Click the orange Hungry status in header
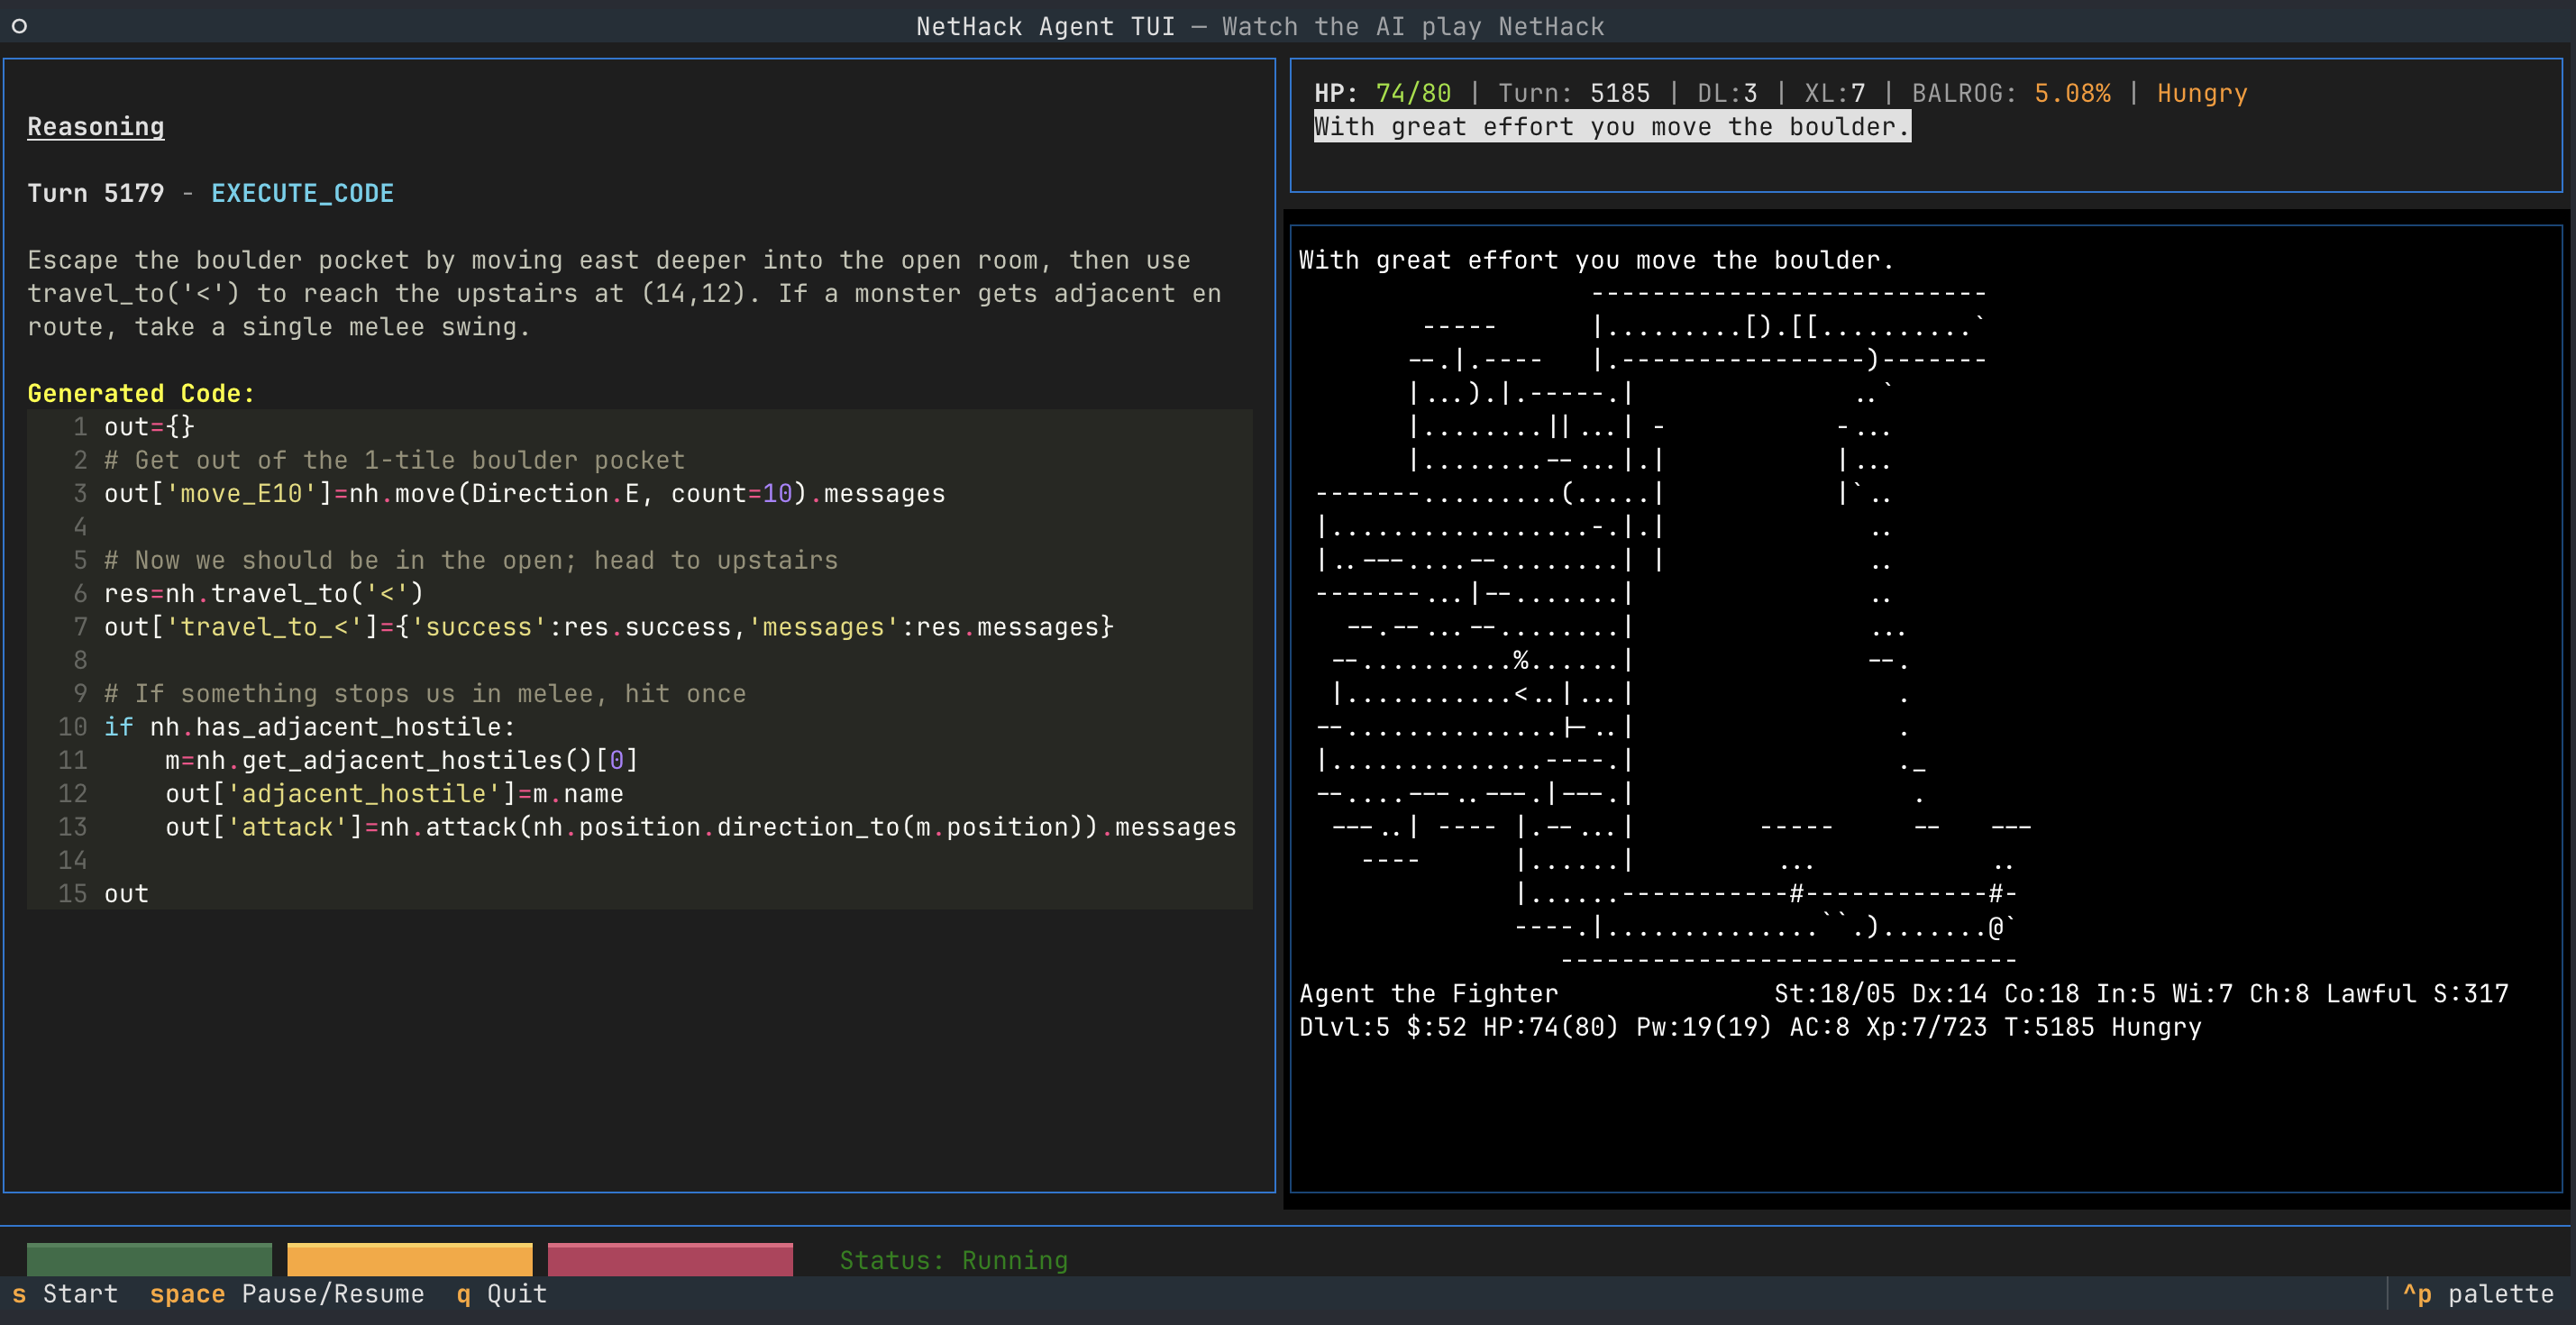The width and height of the screenshot is (2576, 1325). (x=2202, y=93)
